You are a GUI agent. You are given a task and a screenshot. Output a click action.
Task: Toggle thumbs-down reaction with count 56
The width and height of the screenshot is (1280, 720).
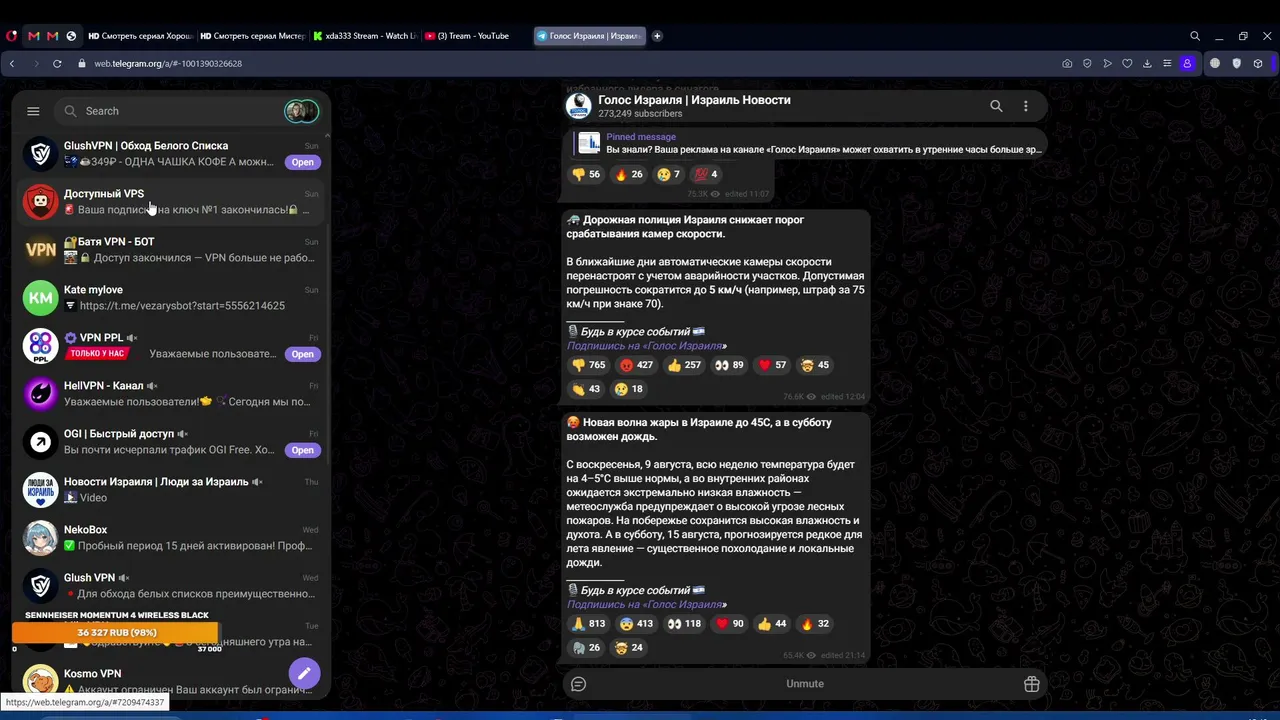pyautogui.click(x=586, y=174)
